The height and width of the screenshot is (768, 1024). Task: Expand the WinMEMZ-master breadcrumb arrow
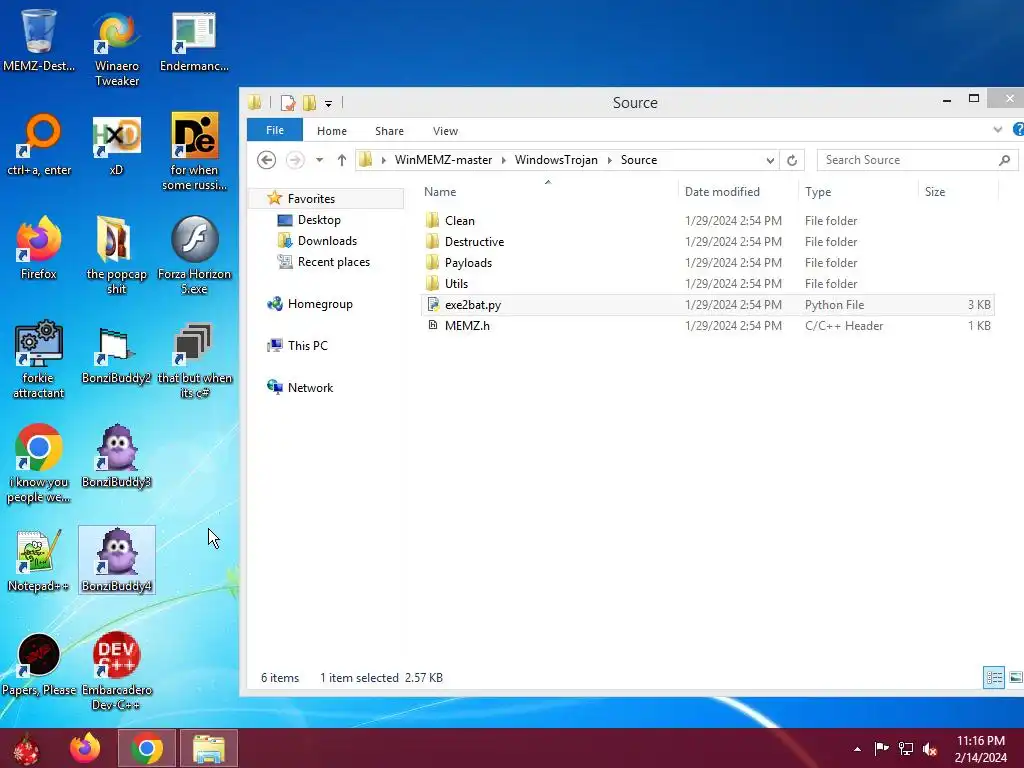504,160
